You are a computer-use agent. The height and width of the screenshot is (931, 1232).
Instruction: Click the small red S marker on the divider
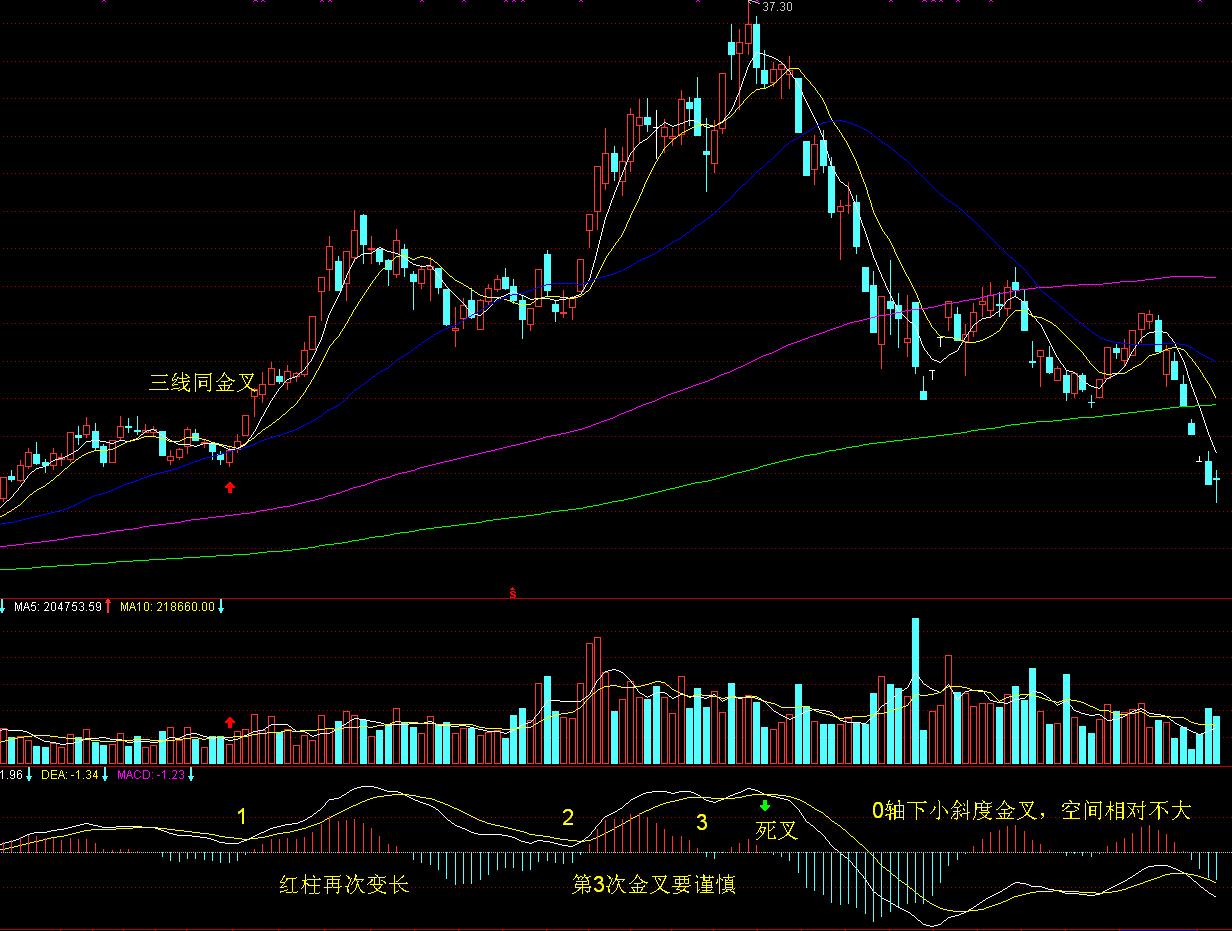tap(513, 593)
